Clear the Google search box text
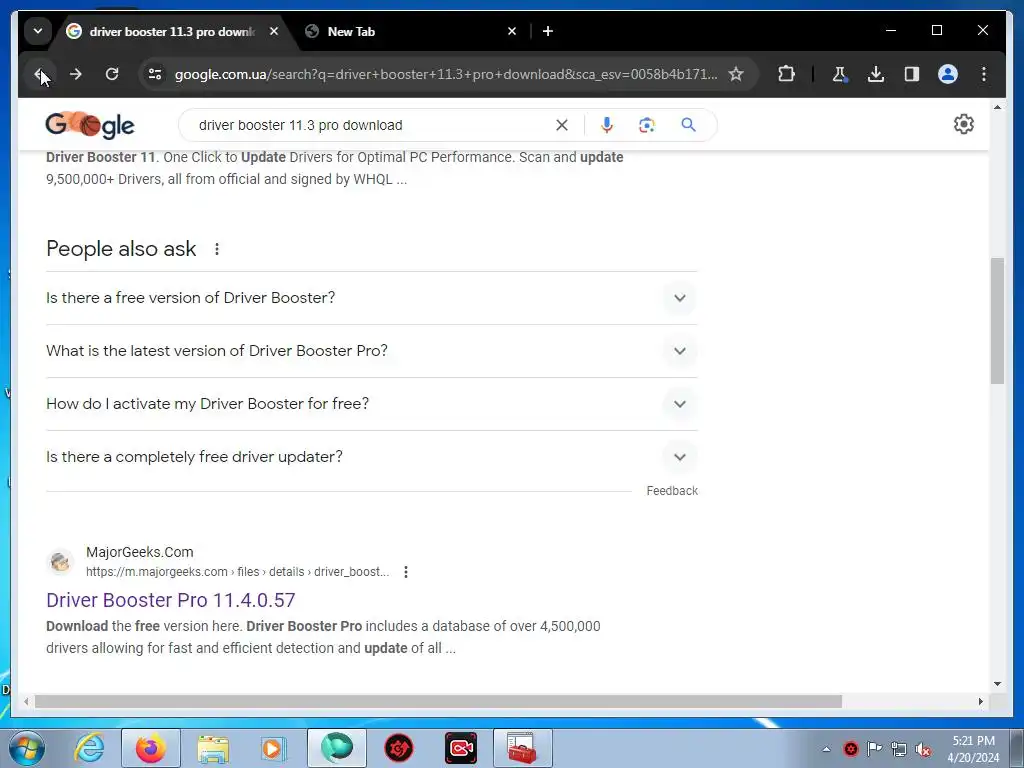Screen dimensions: 1024x768 pyautogui.click(x=562, y=125)
